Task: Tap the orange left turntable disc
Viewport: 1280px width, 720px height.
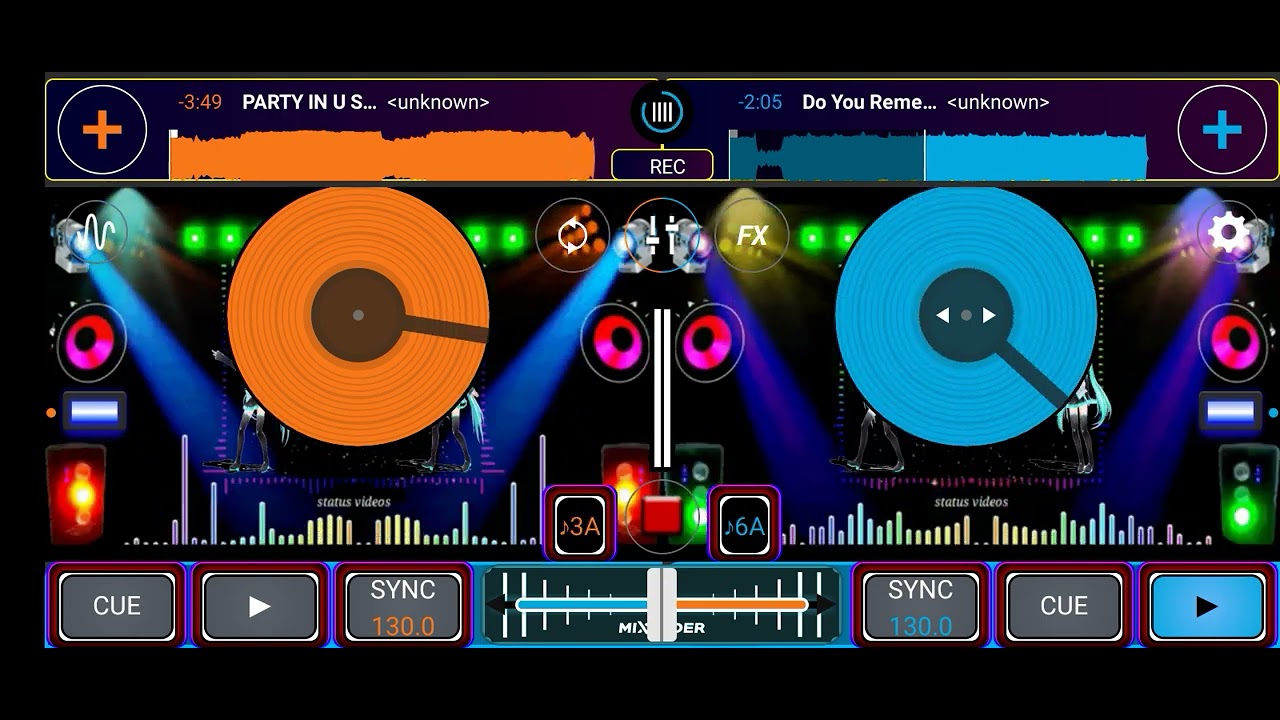Action: pos(358,315)
